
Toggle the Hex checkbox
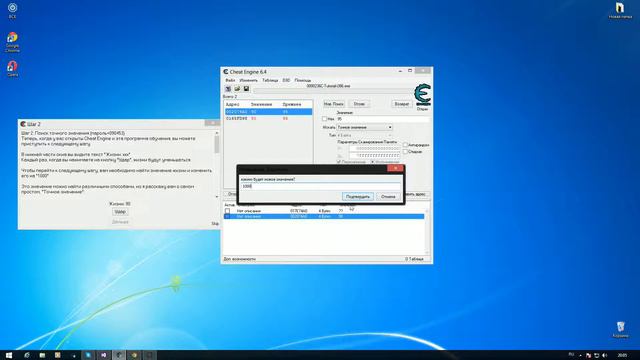tap(324, 119)
